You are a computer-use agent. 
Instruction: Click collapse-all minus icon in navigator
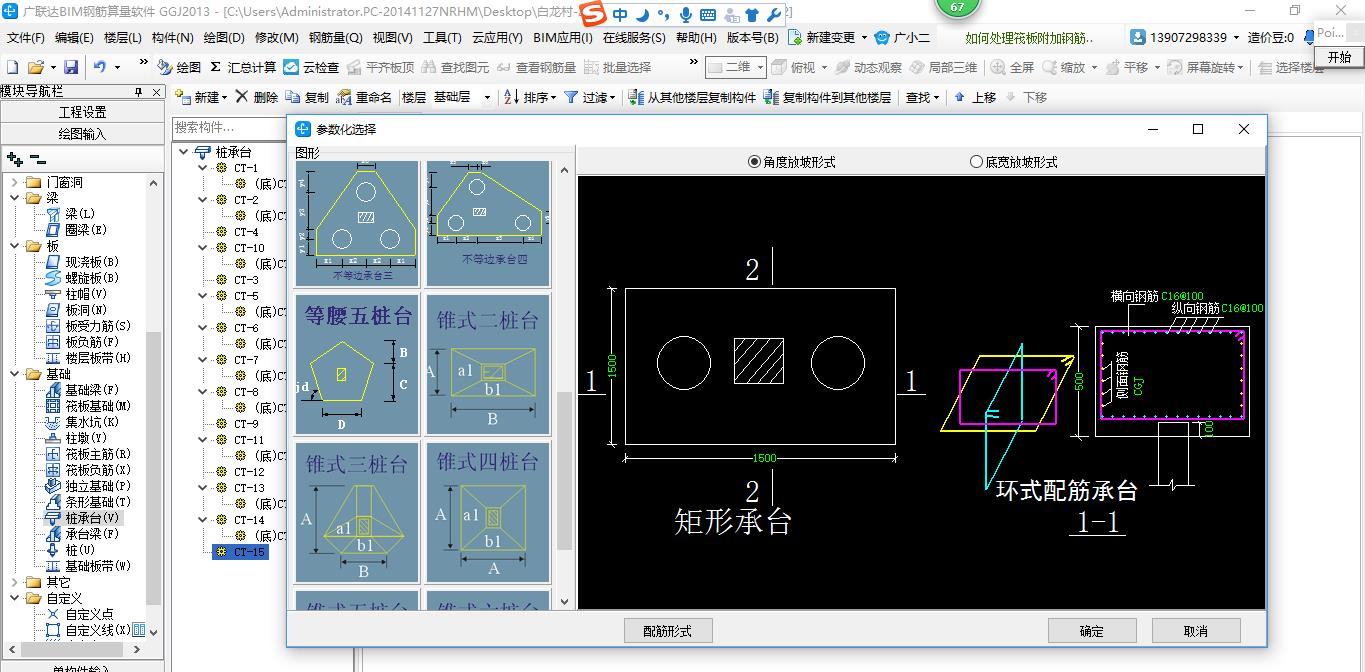tap(38, 158)
